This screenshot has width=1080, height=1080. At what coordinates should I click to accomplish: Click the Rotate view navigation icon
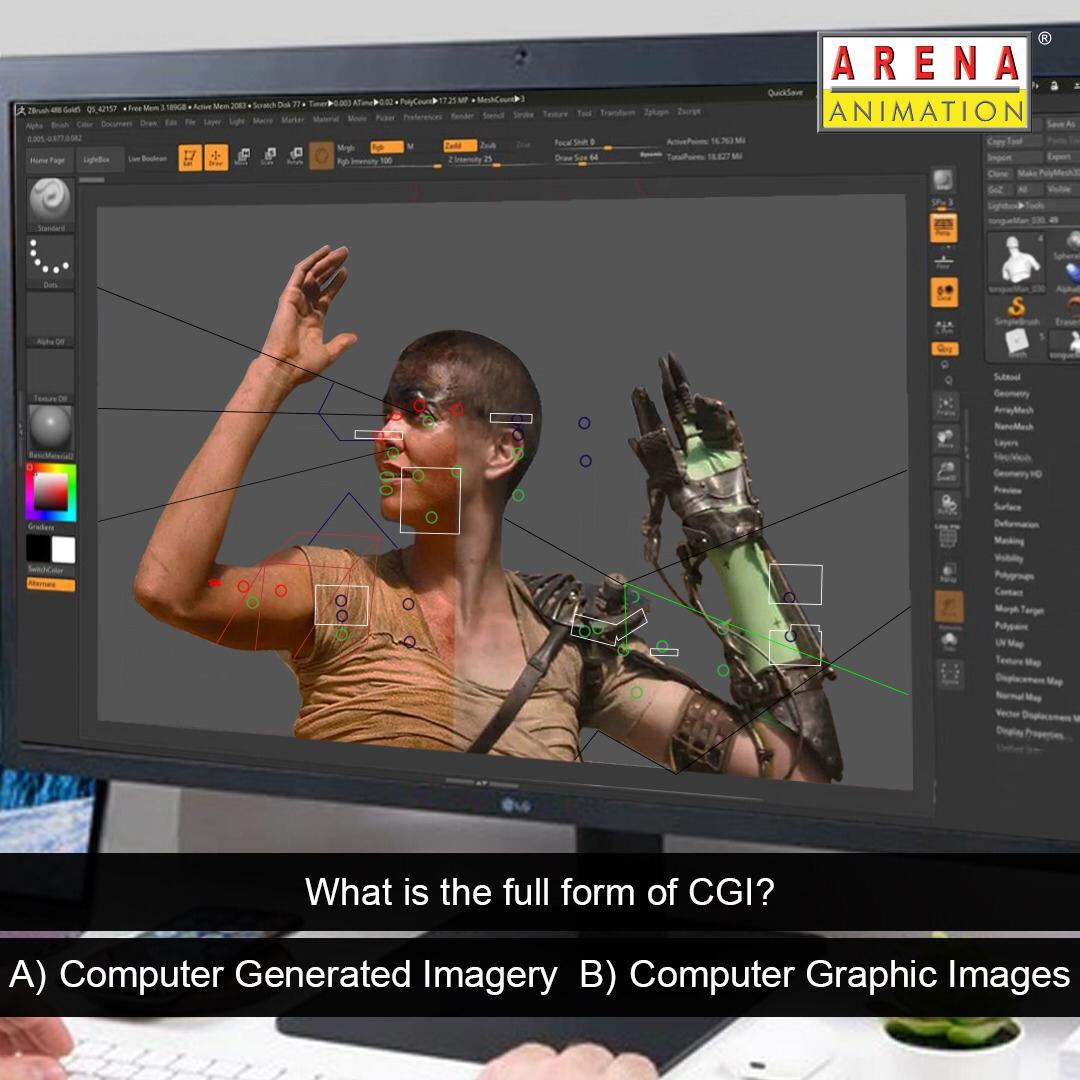click(947, 504)
